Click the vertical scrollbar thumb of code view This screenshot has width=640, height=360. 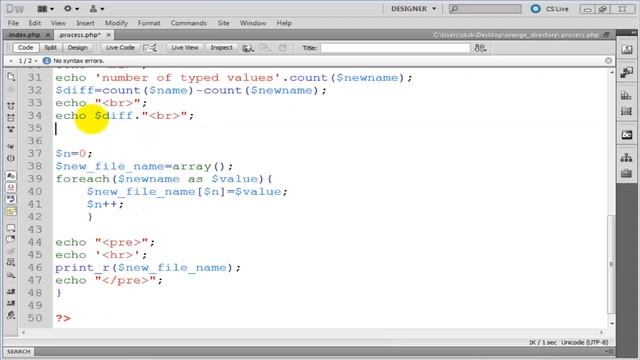(611, 264)
